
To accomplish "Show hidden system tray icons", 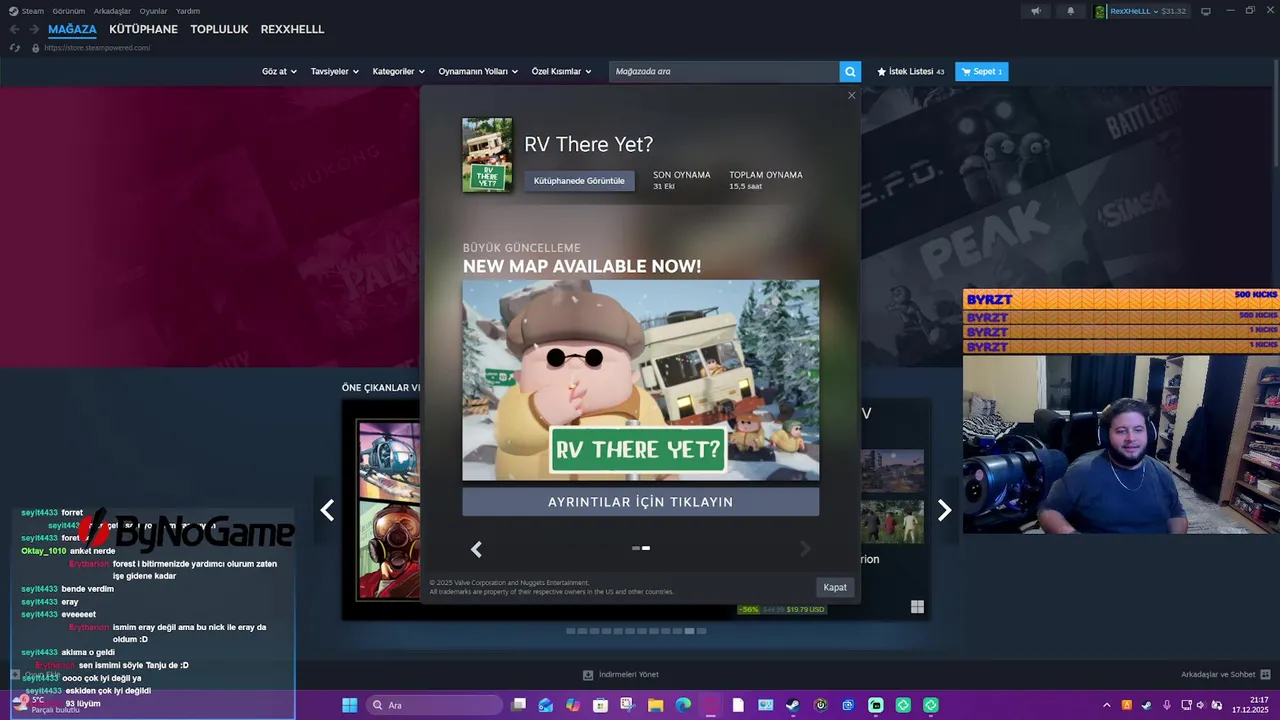I will point(1106,705).
